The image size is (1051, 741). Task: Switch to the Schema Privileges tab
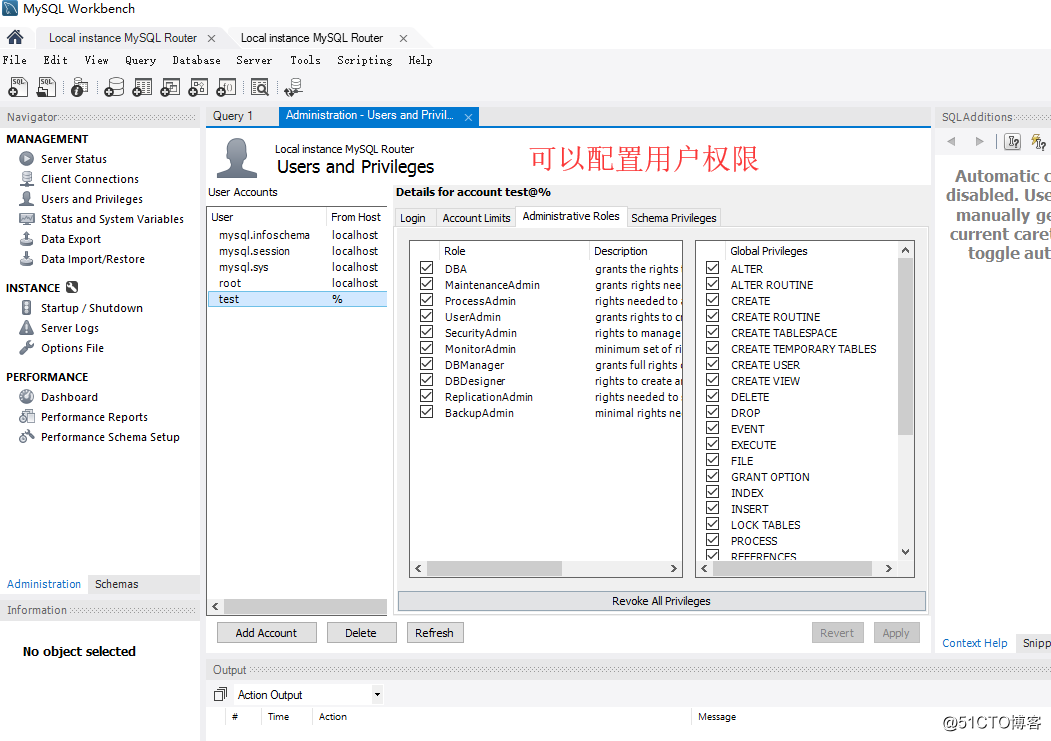[x=674, y=218]
